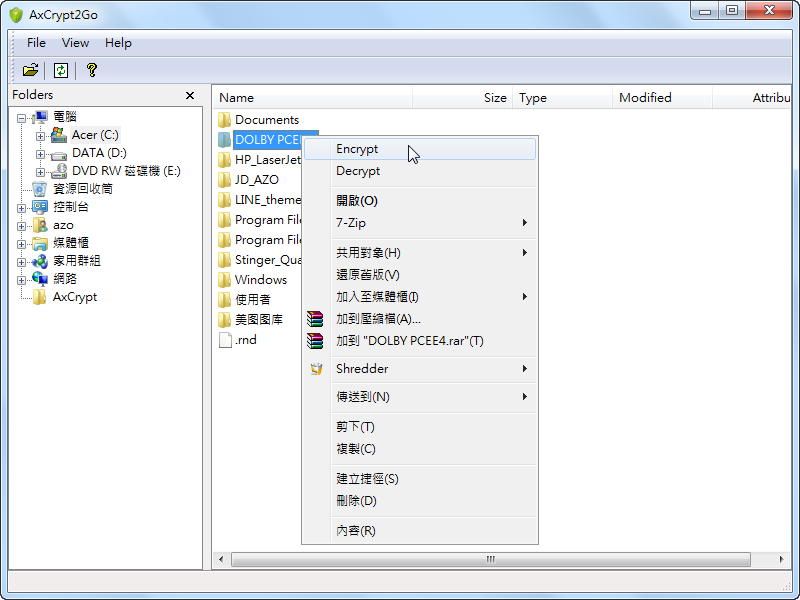Screen dimensions: 800x600
Task: Expand the 家用群組 tree node
Action: (x=21, y=262)
